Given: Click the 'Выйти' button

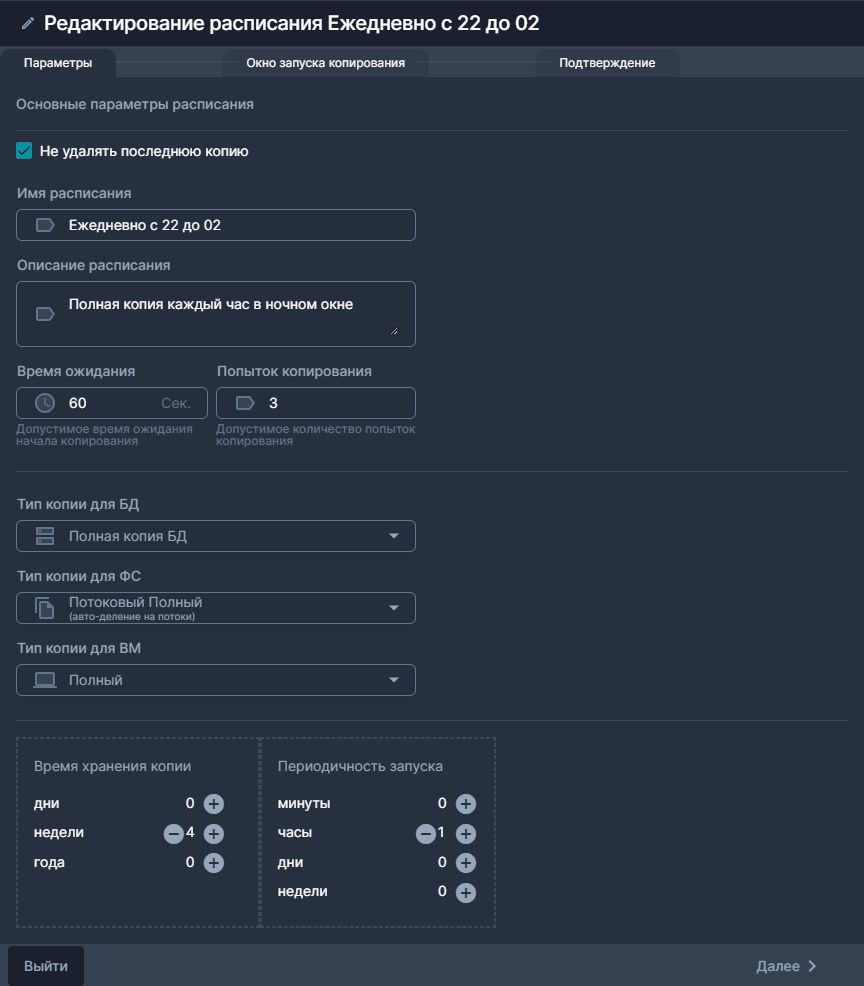Looking at the screenshot, I should [46, 966].
